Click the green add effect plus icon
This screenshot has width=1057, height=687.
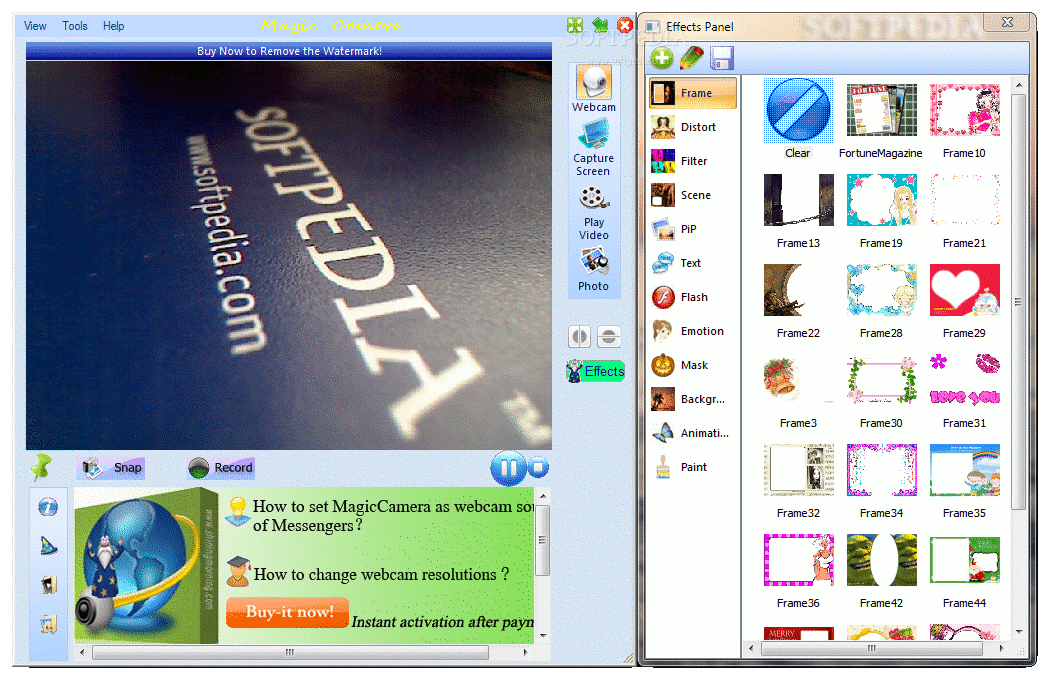(662, 59)
